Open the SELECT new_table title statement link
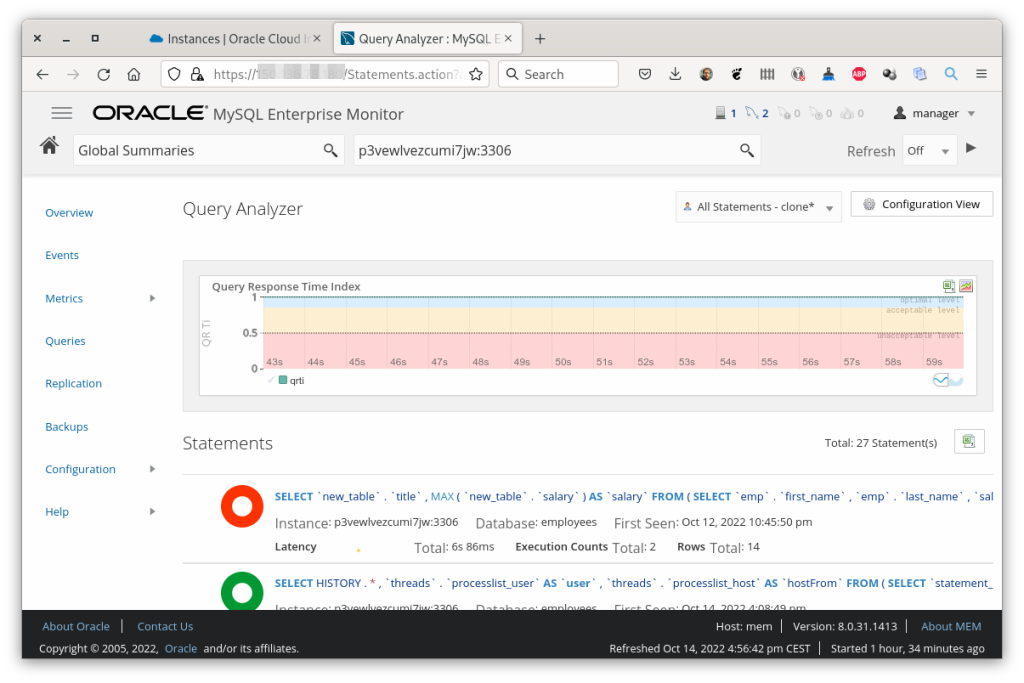This screenshot has height=683, width=1024. (x=633, y=496)
